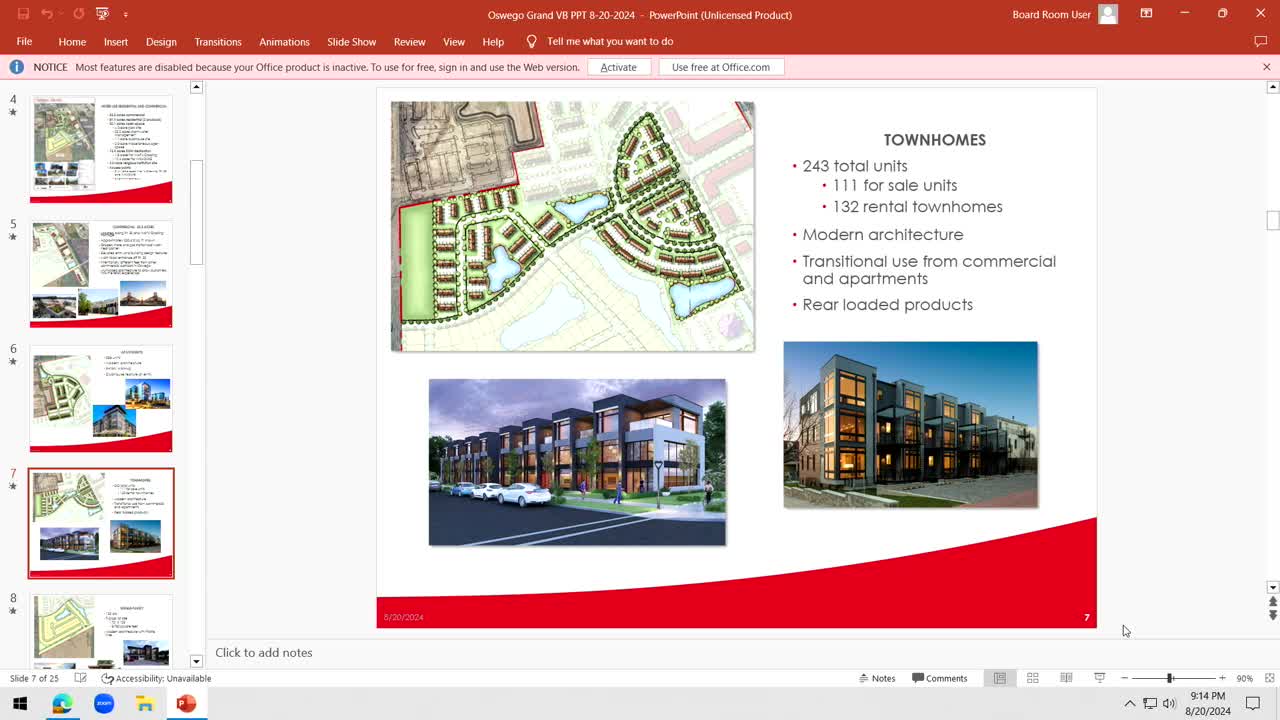Select Normal view in the status bar
The height and width of the screenshot is (720, 1280).
click(999, 677)
